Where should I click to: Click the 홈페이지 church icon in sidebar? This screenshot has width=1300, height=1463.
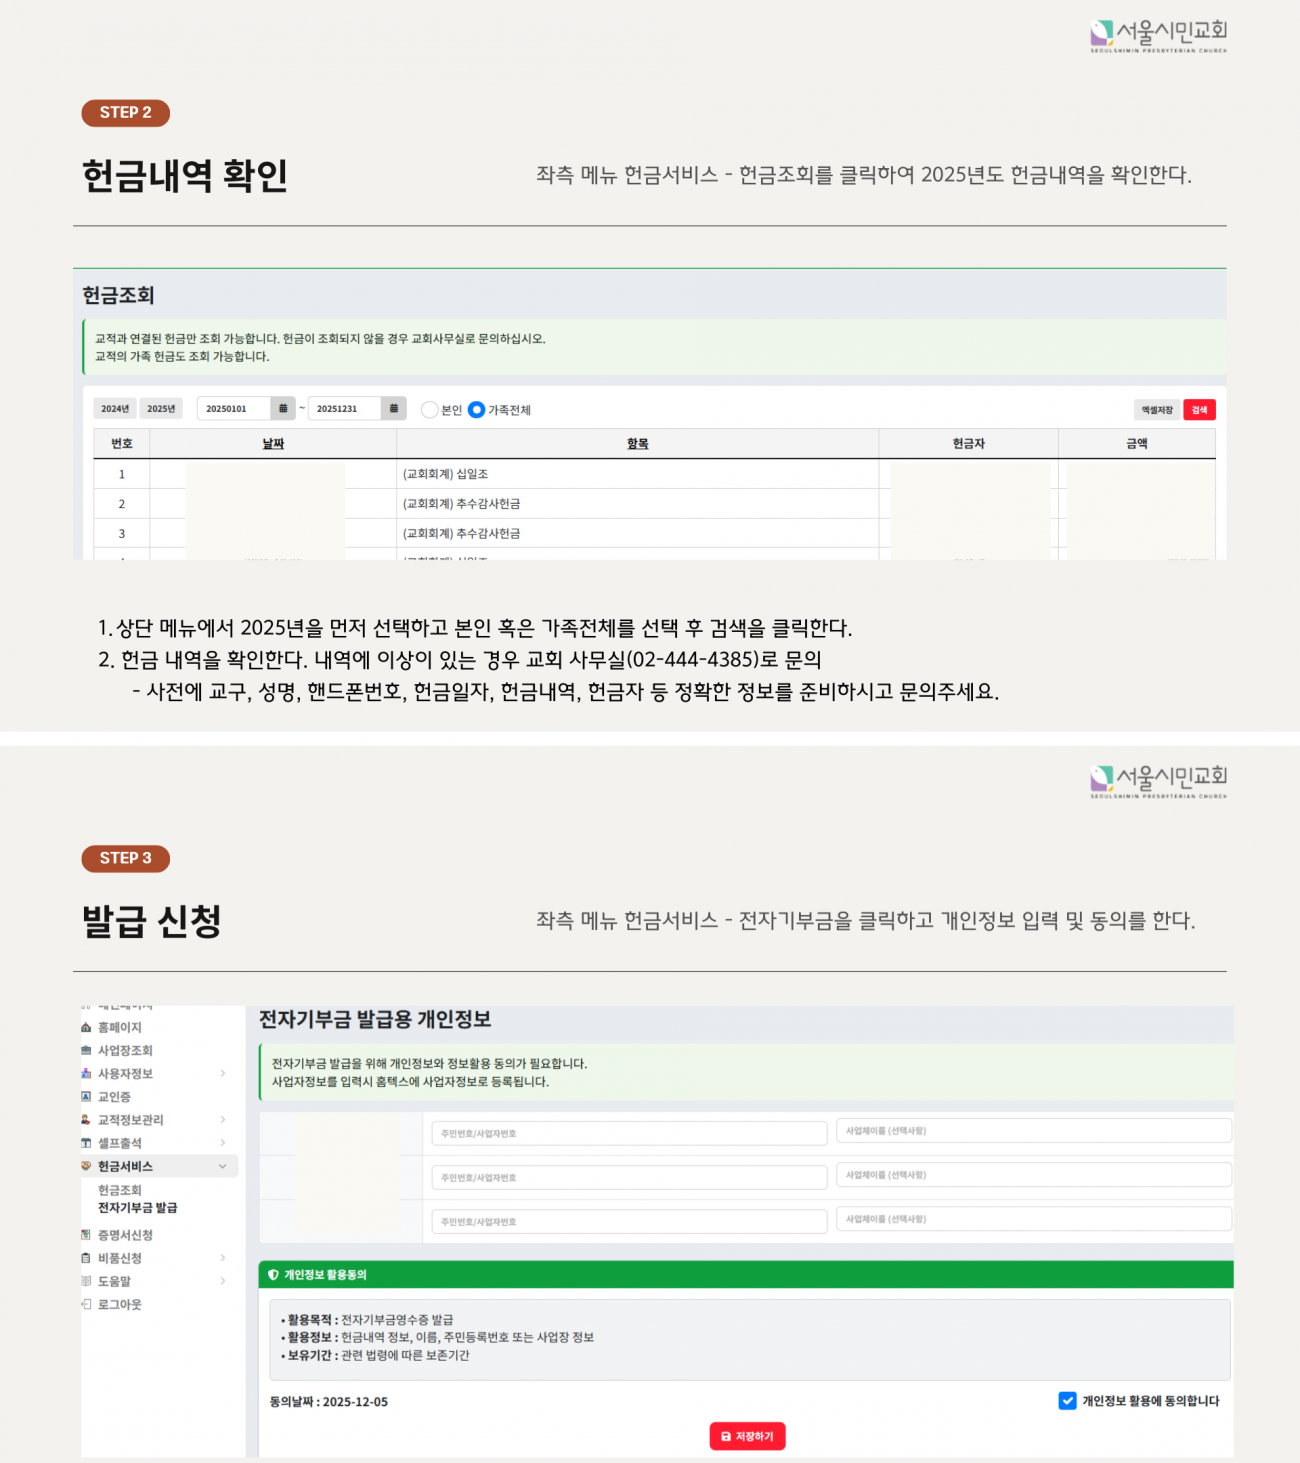86,1028
